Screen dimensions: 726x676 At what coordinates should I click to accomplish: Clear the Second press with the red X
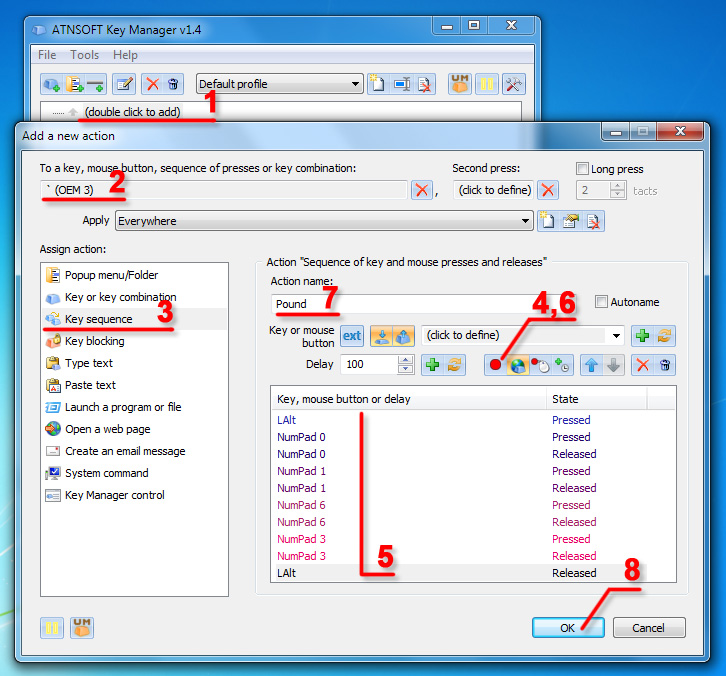(x=548, y=190)
